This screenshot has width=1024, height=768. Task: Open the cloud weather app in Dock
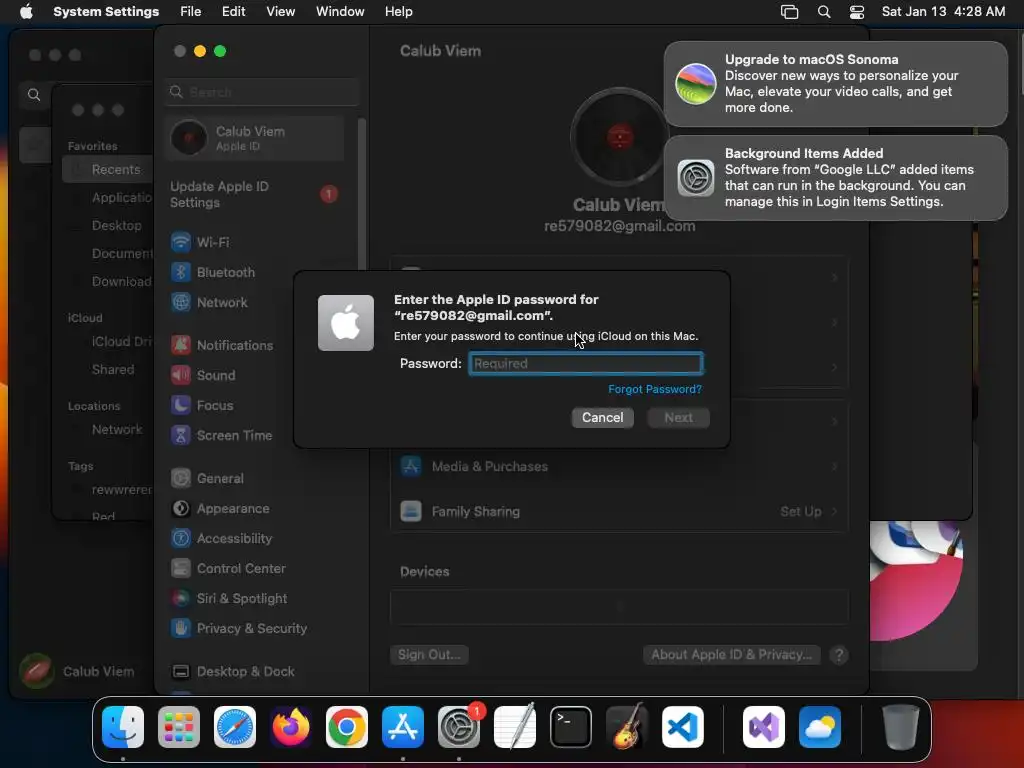tap(820, 727)
